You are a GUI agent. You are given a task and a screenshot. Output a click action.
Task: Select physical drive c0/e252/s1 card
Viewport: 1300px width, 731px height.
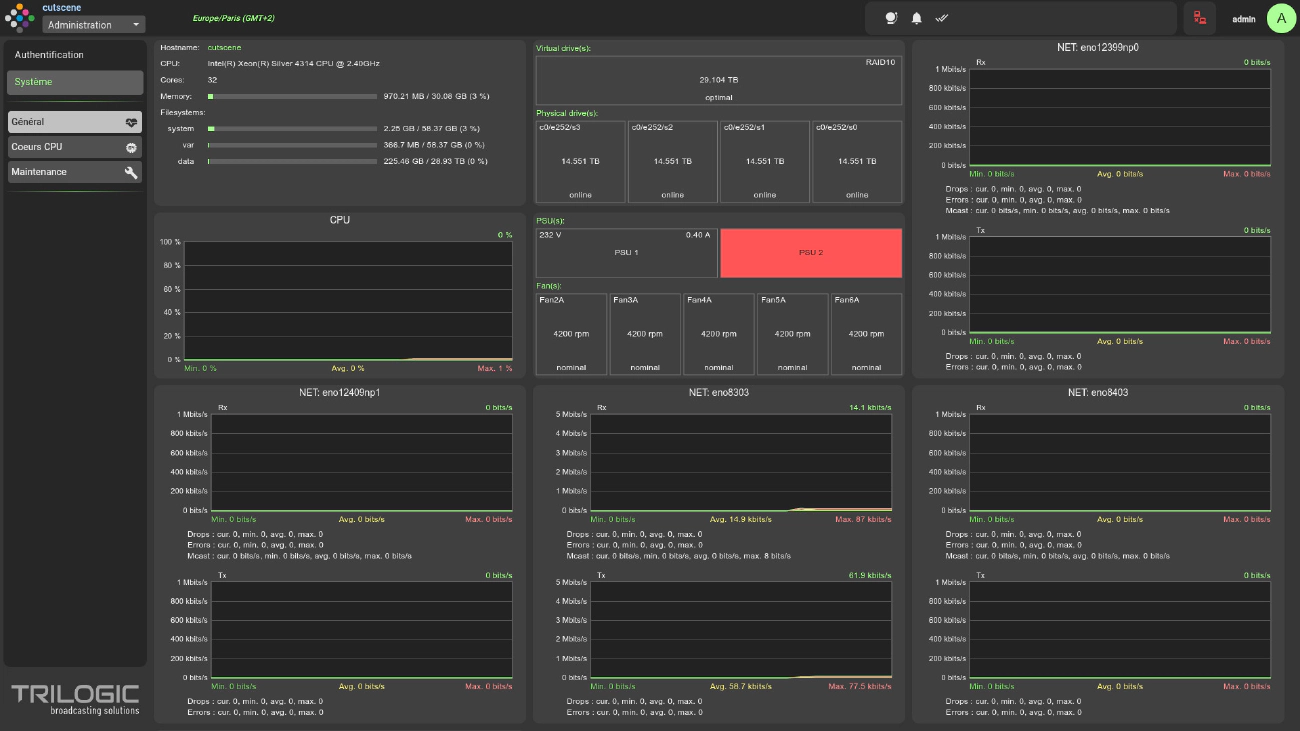pyautogui.click(x=765, y=161)
